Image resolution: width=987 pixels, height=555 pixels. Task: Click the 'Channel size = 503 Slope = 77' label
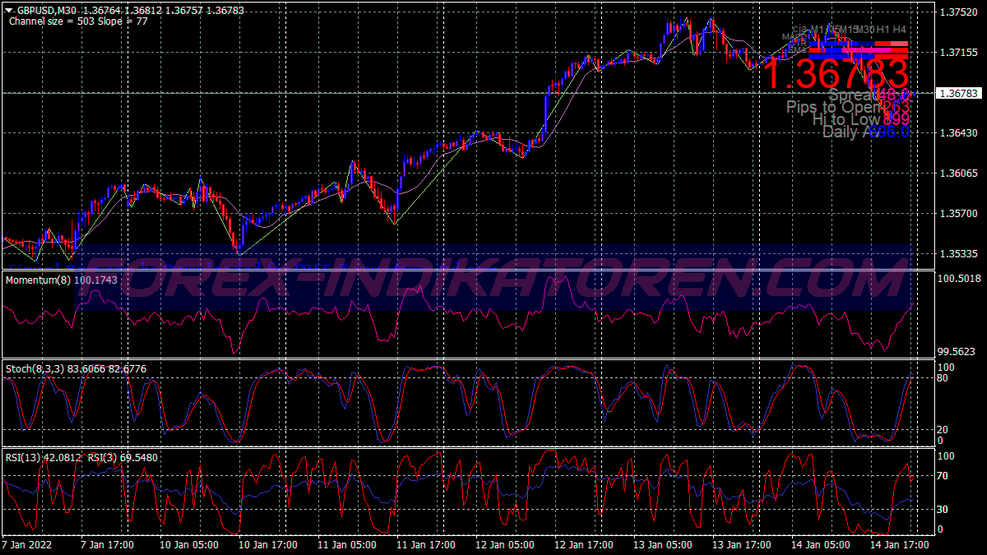click(78, 21)
